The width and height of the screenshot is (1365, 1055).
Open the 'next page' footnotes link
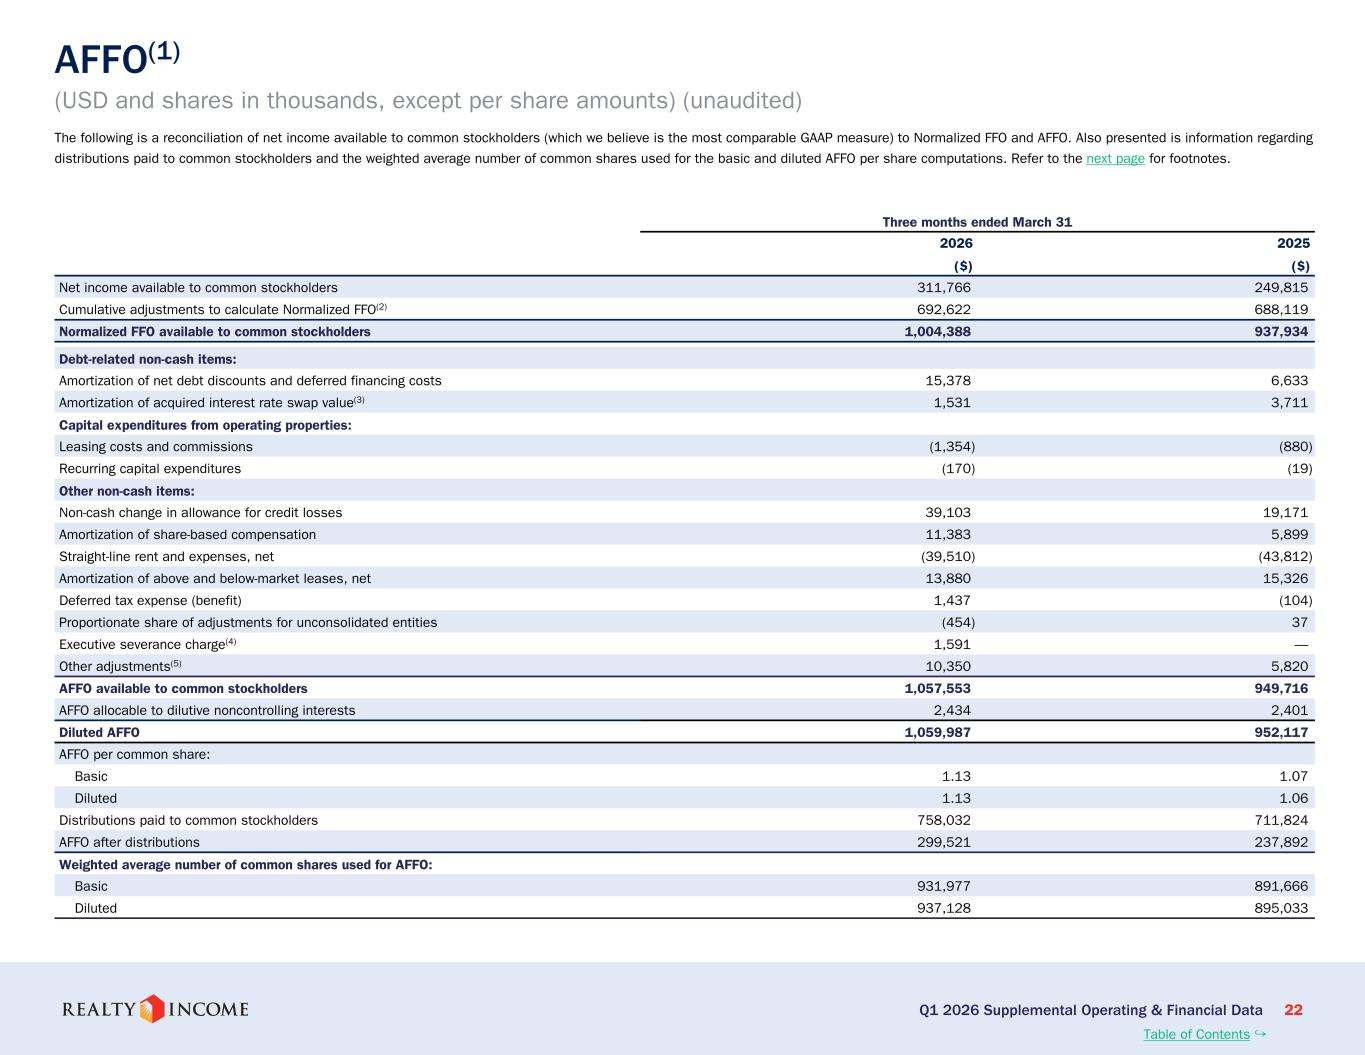click(x=1115, y=158)
